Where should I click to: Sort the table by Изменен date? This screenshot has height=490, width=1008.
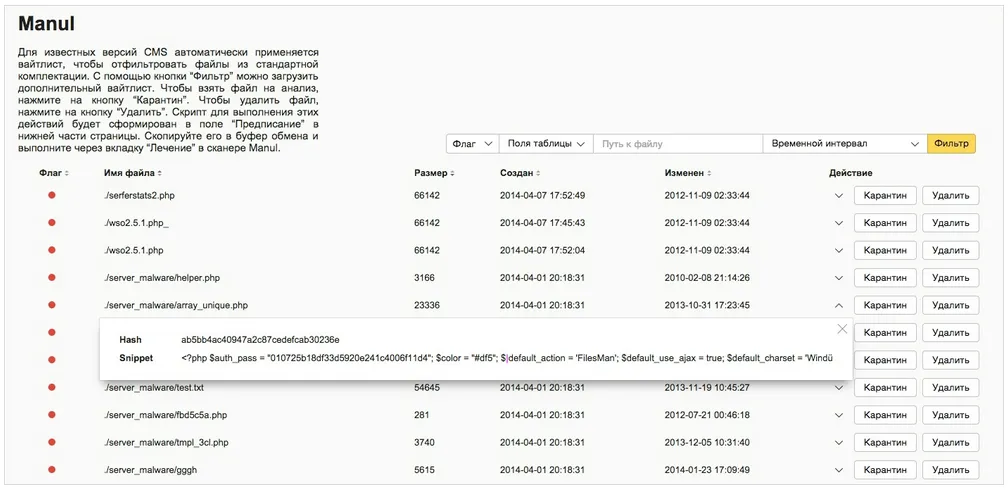click(x=689, y=173)
